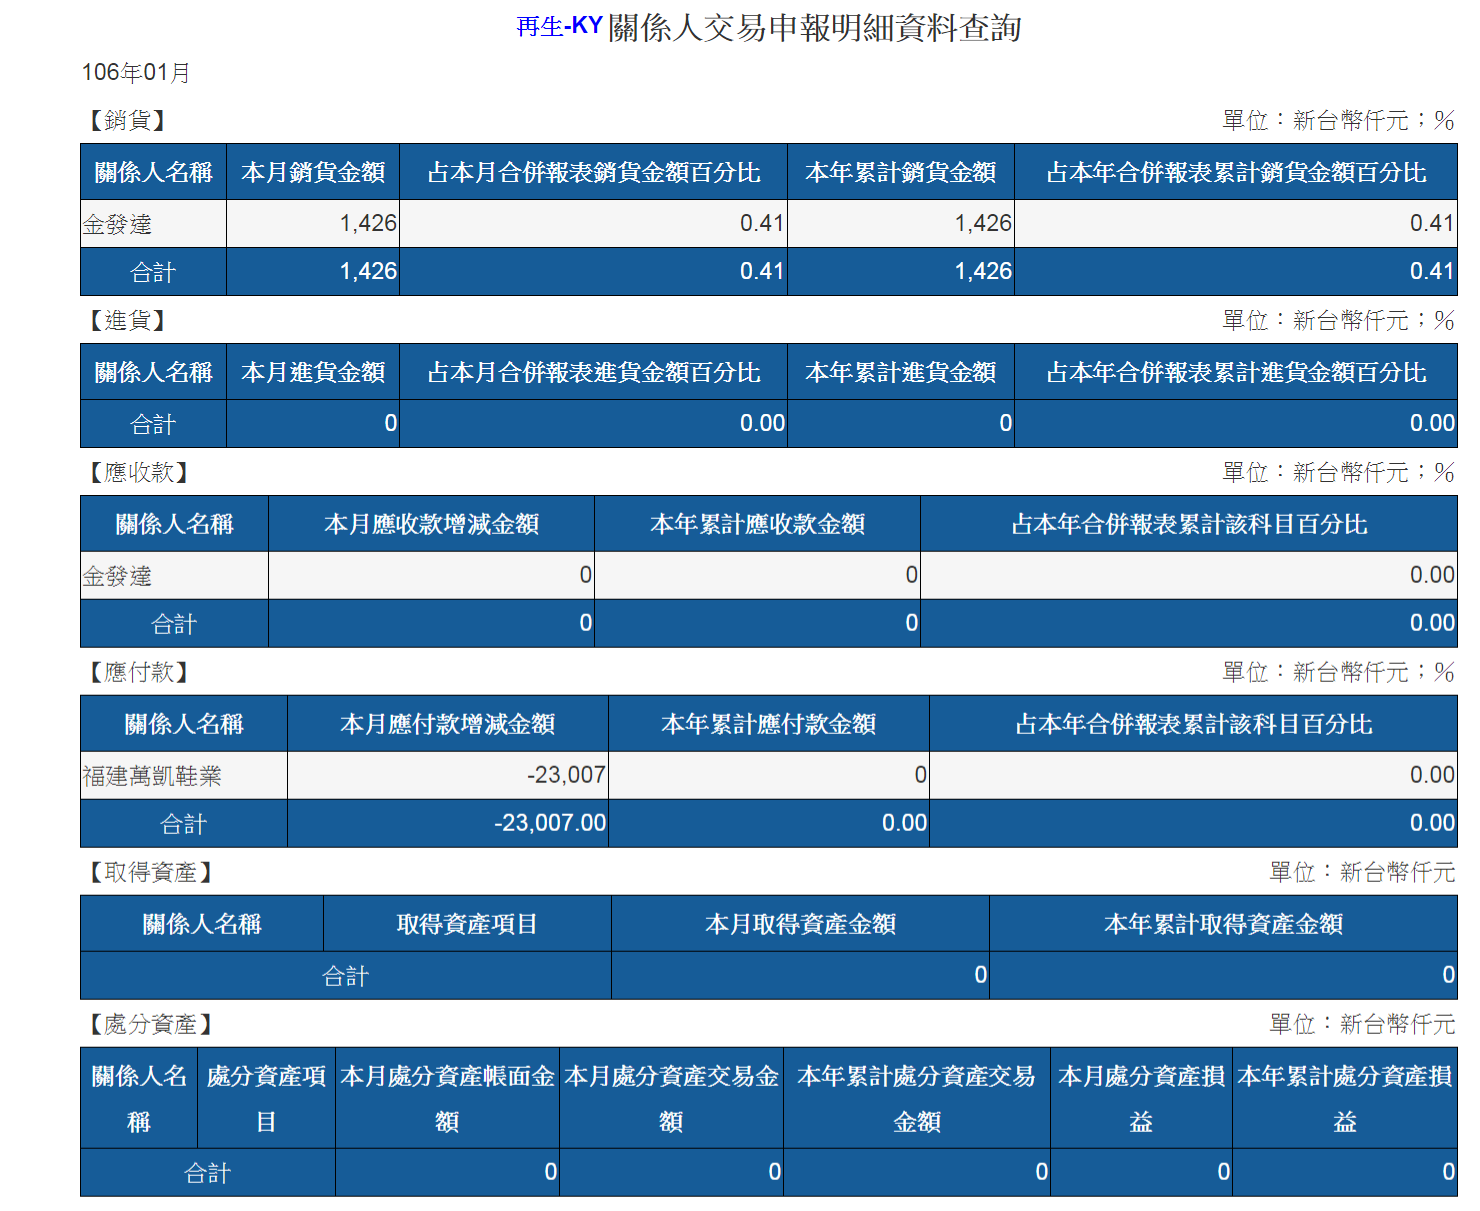Image resolution: width=1480 pixels, height=1211 pixels.
Task: Click the 【取得資產】 section label
Action: pyautogui.click(x=150, y=873)
